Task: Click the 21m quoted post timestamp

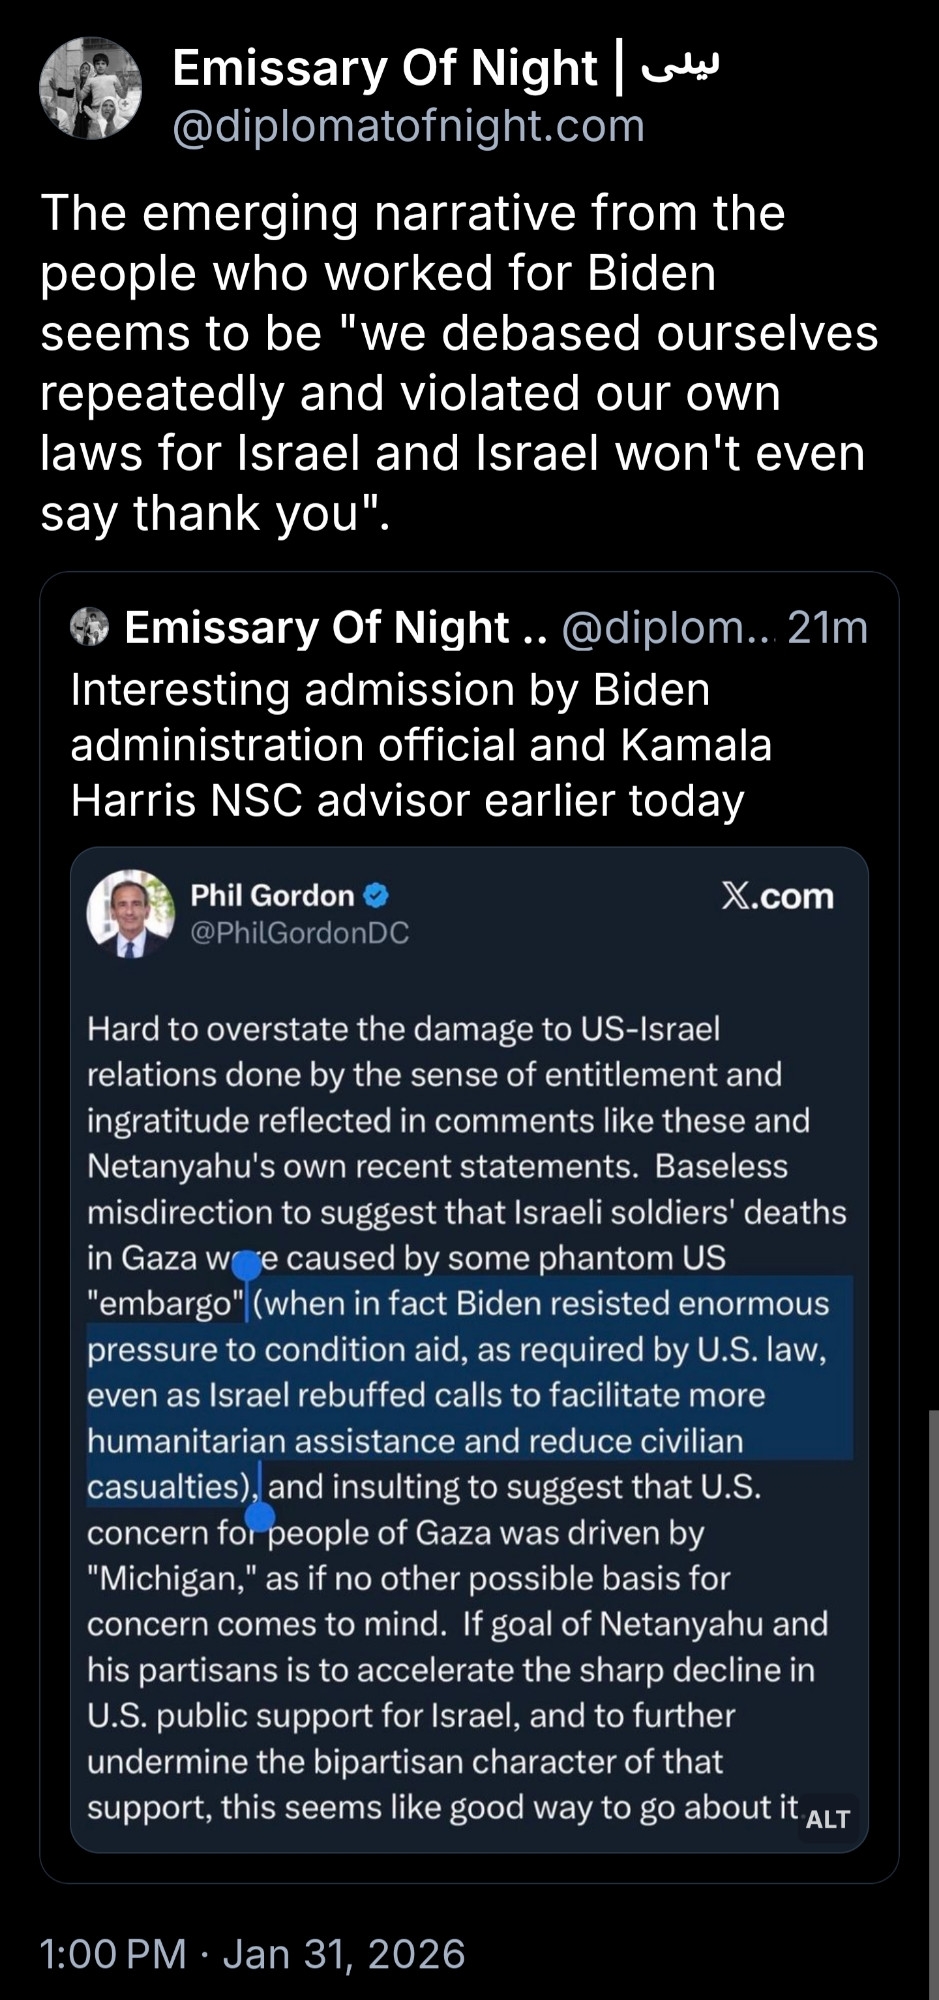Action: click(827, 628)
